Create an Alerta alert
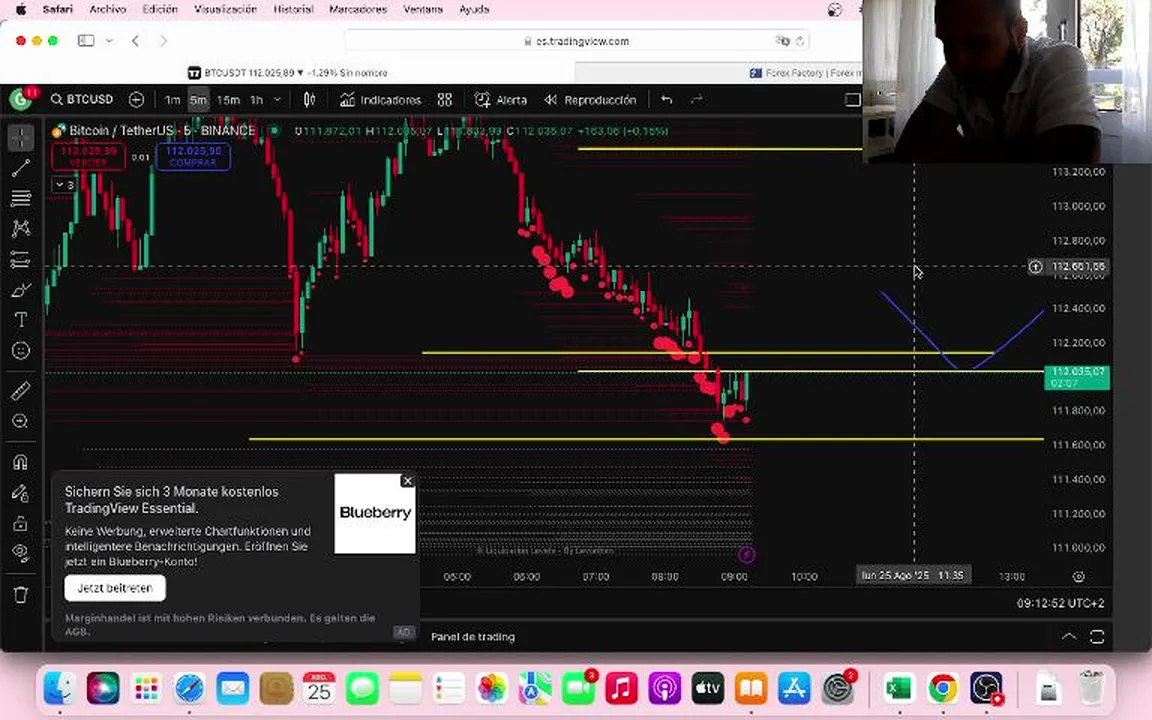The height and width of the screenshot is (720, 1152). 501,100
